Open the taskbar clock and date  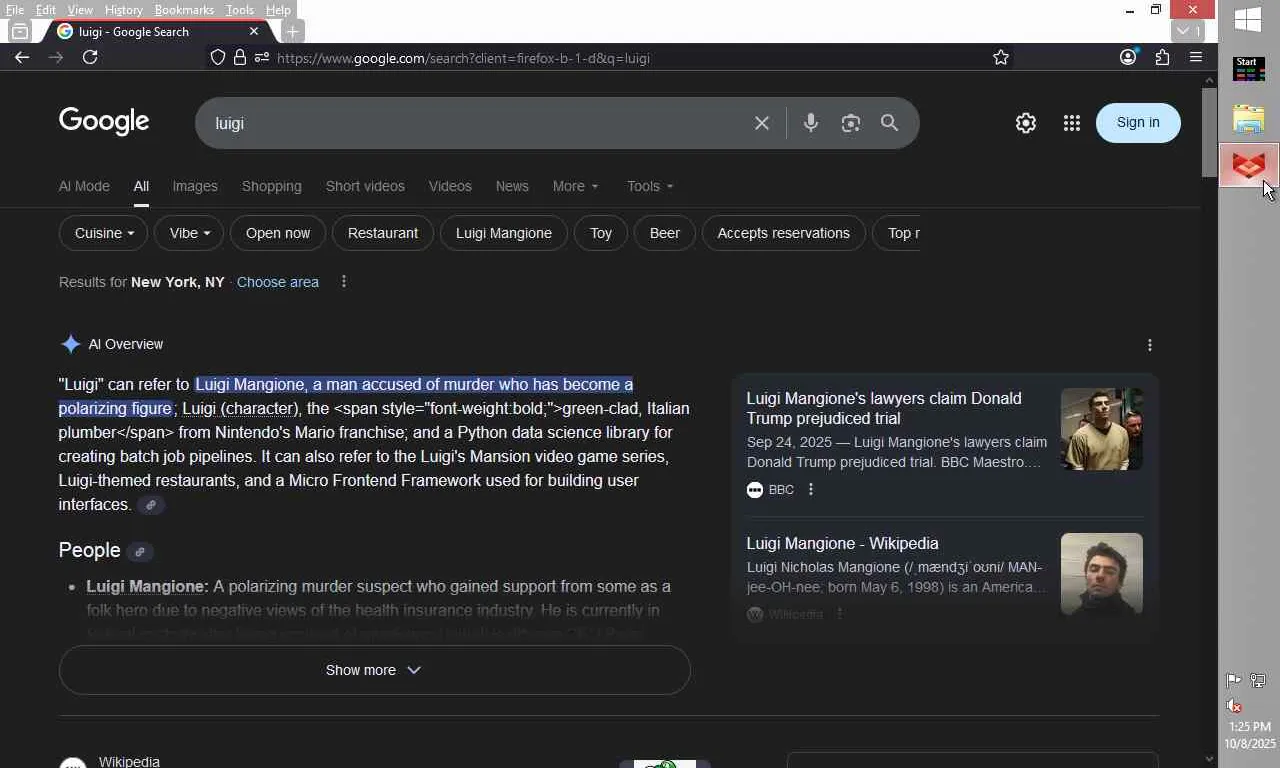click(x=1250, y=735)
